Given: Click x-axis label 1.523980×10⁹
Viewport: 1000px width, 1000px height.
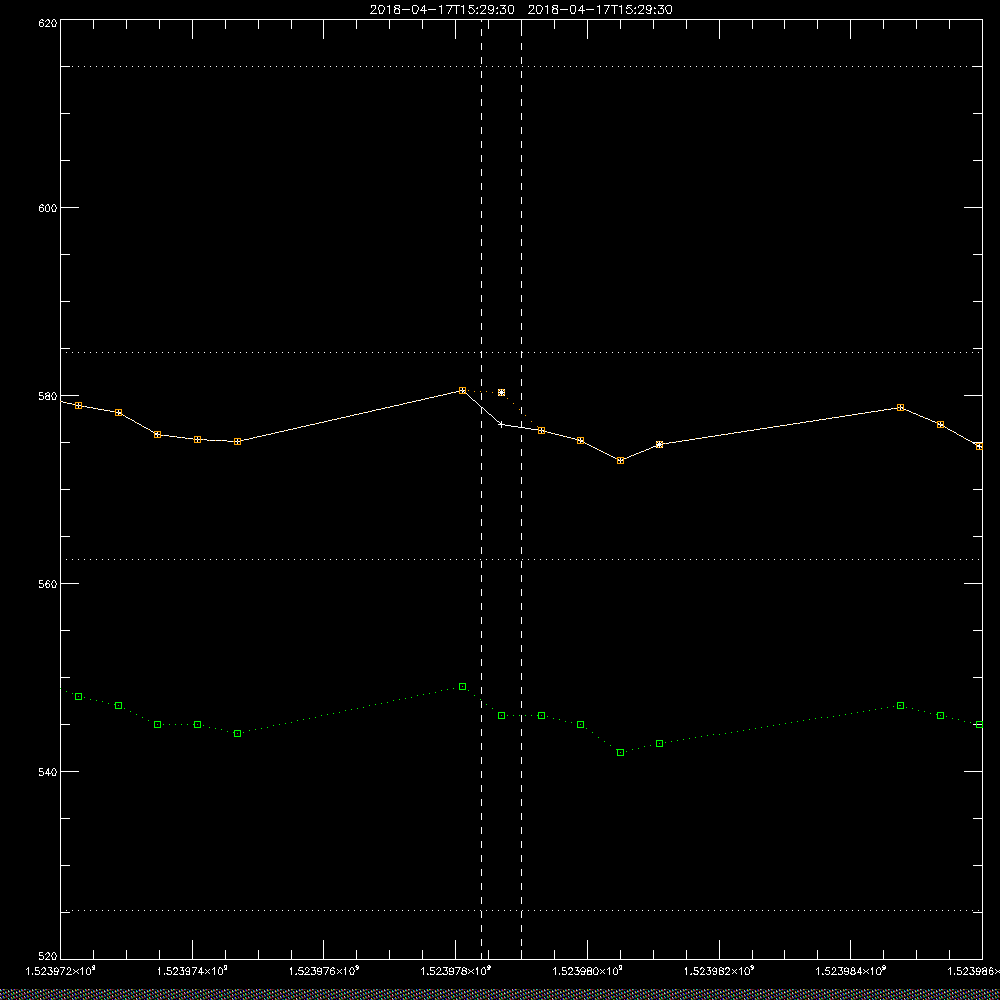Looking at the screenshot, I should [587, 971].
